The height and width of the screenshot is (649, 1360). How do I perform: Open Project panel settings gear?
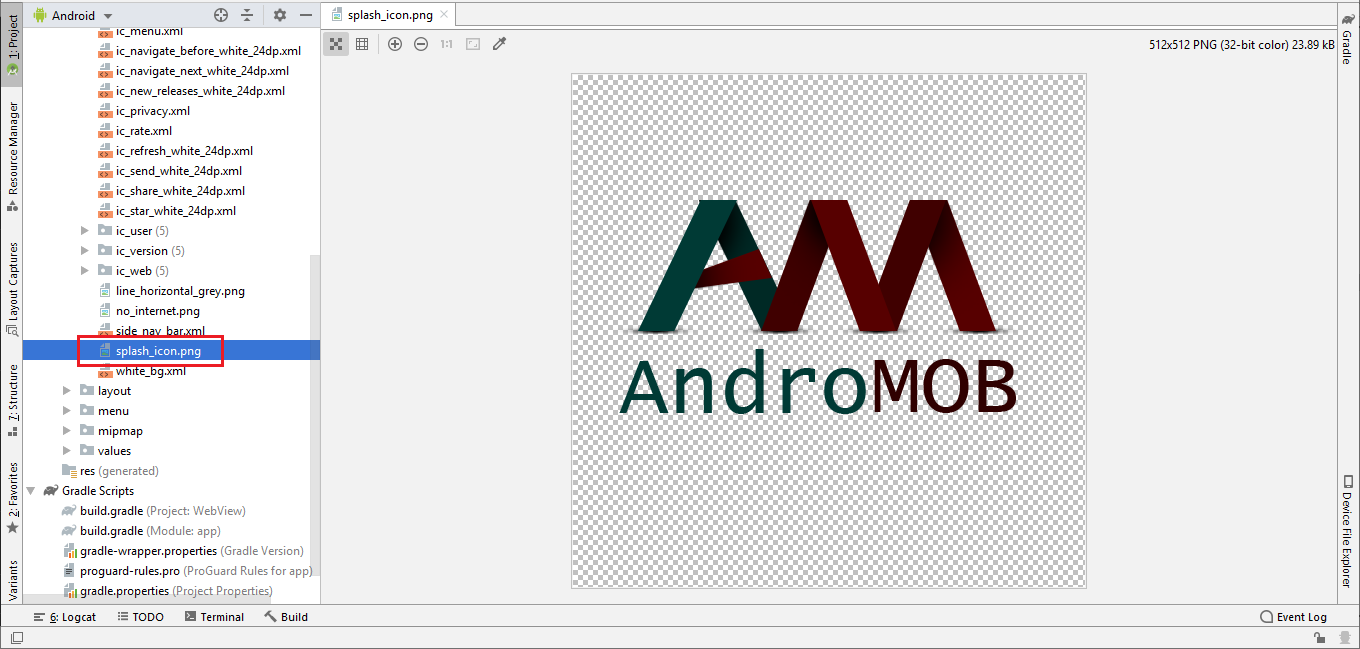[x=280, y=15]
